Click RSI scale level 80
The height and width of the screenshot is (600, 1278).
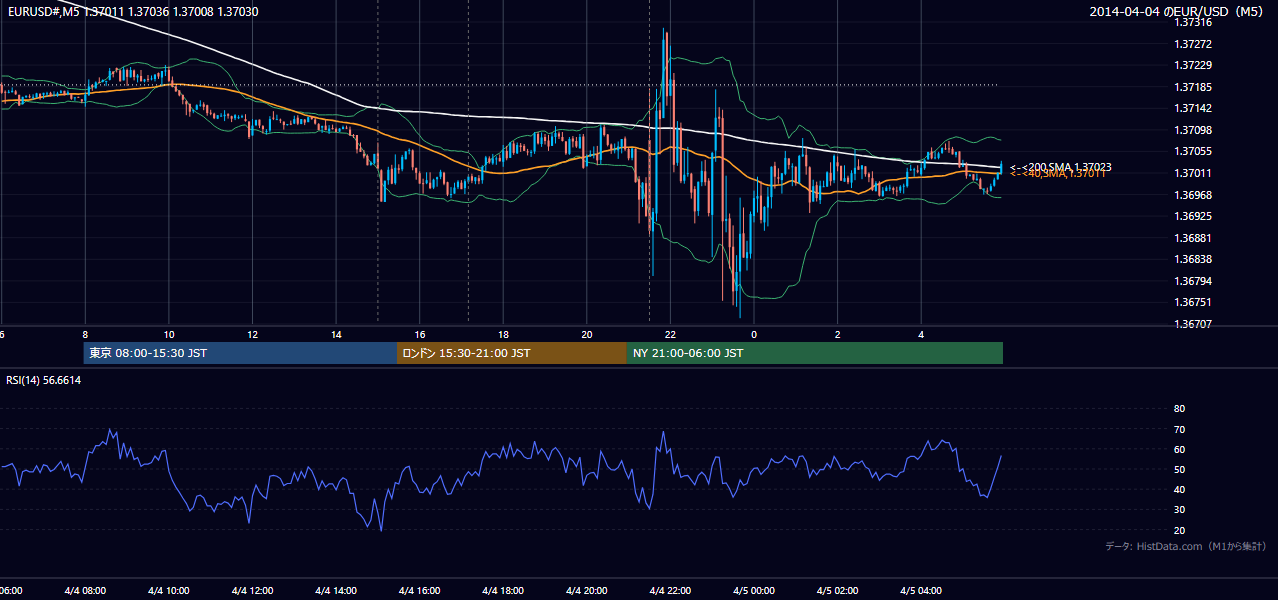[1180, 409]
